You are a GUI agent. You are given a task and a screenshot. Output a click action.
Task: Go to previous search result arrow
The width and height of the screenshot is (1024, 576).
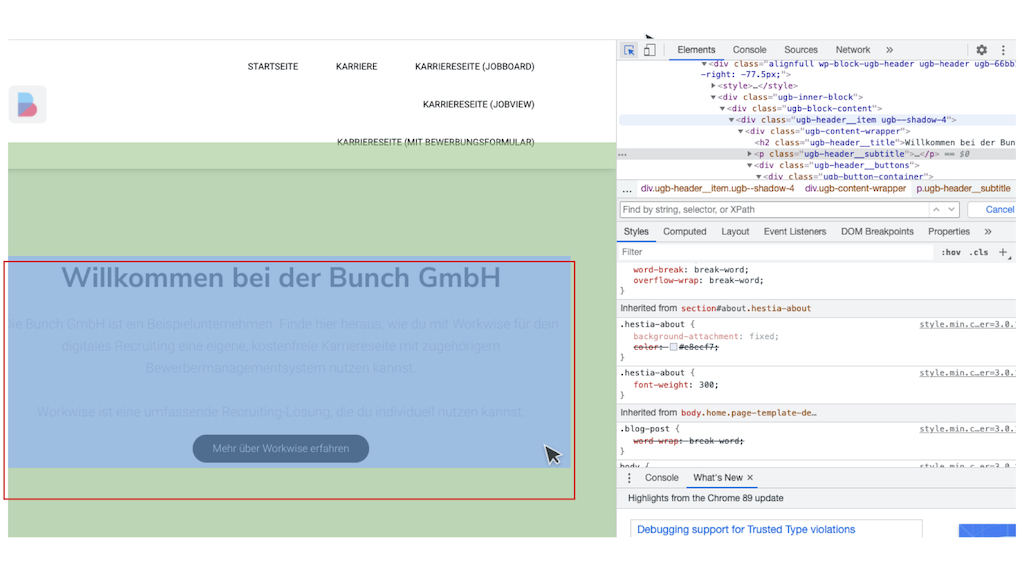click(x=936, y=210)
